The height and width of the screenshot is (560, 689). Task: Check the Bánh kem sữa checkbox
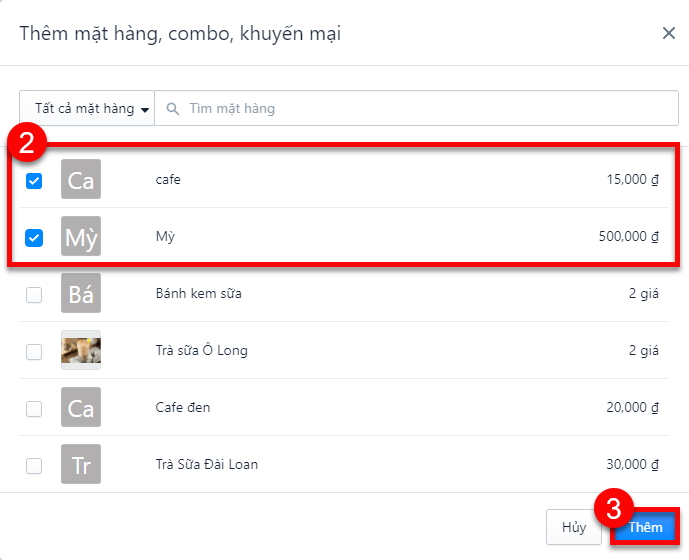click(x=34, y=295)
